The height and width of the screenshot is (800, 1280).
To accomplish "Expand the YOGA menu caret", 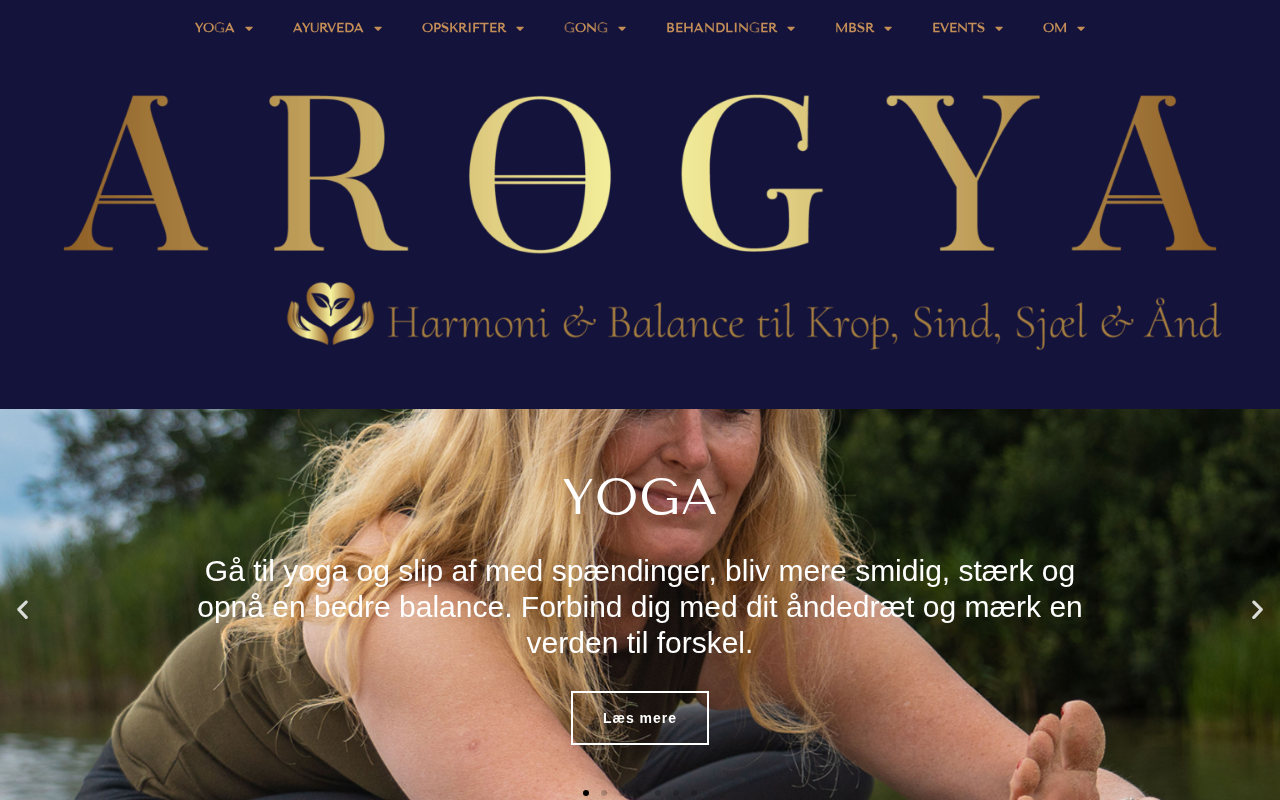I will (249, 29).
